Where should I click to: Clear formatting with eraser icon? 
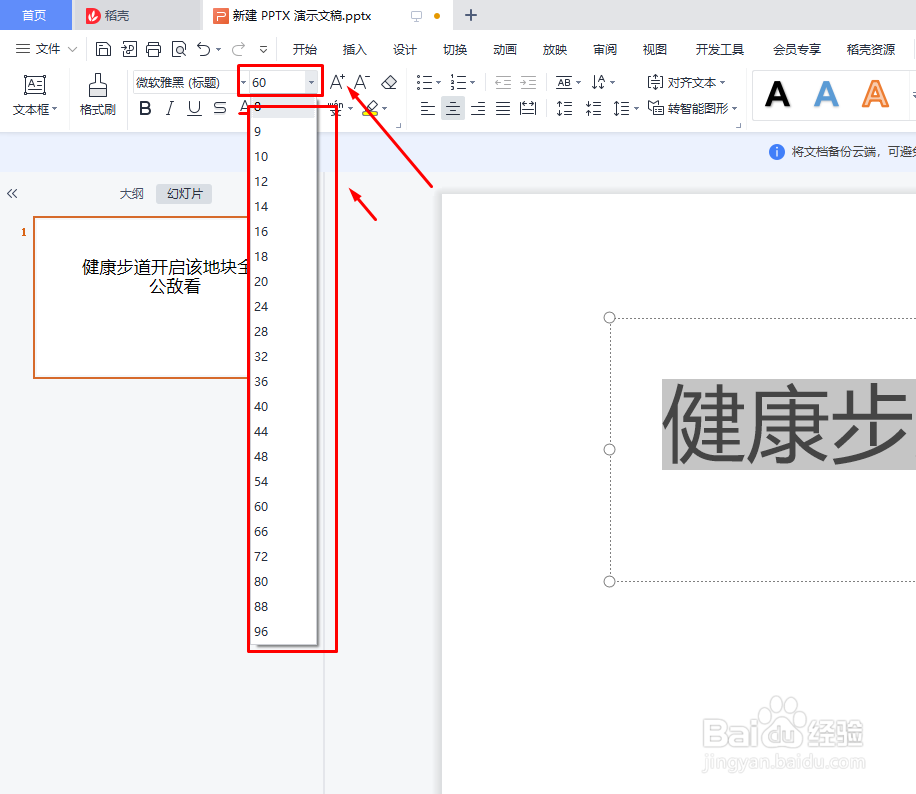pos(389,82)
